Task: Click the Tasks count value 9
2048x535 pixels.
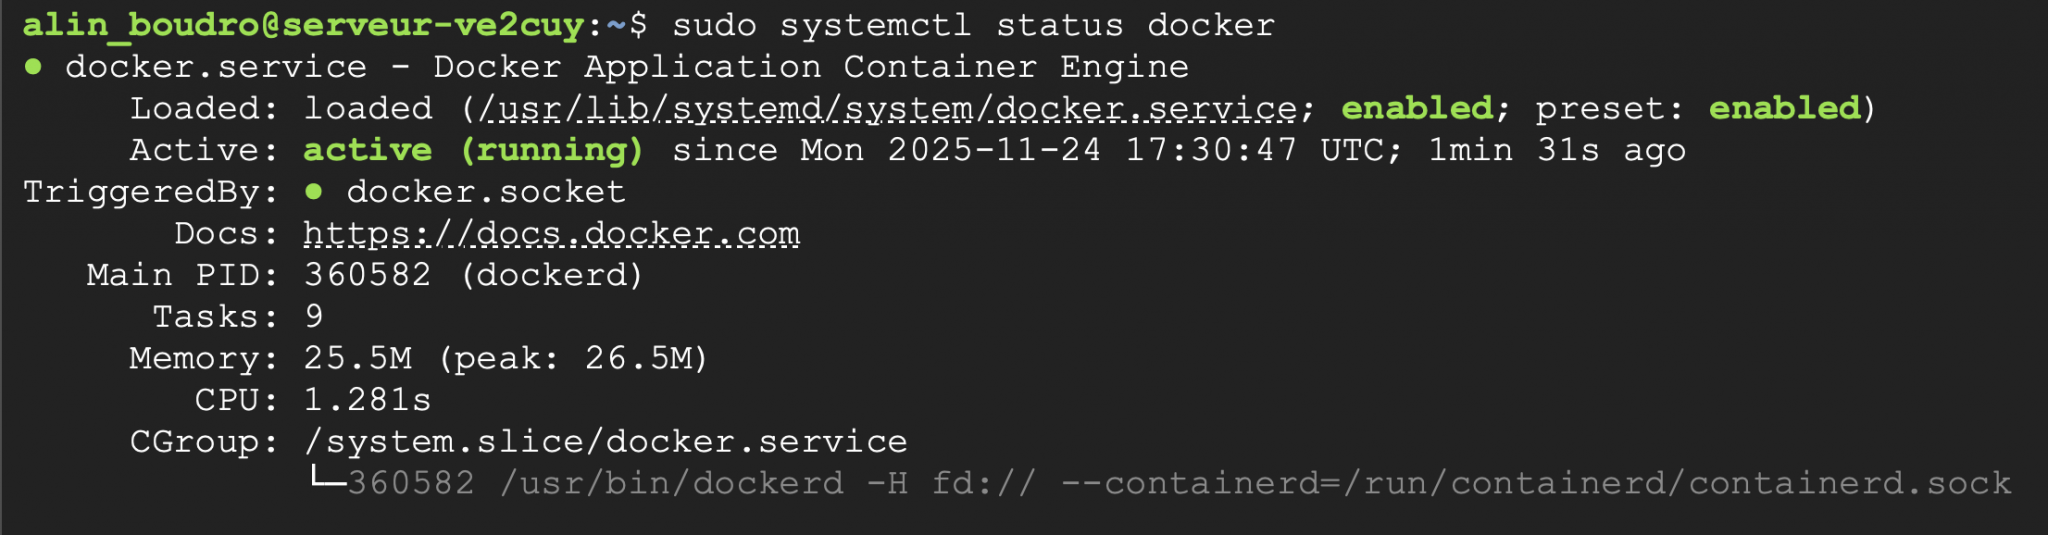Action: point(314,317)
